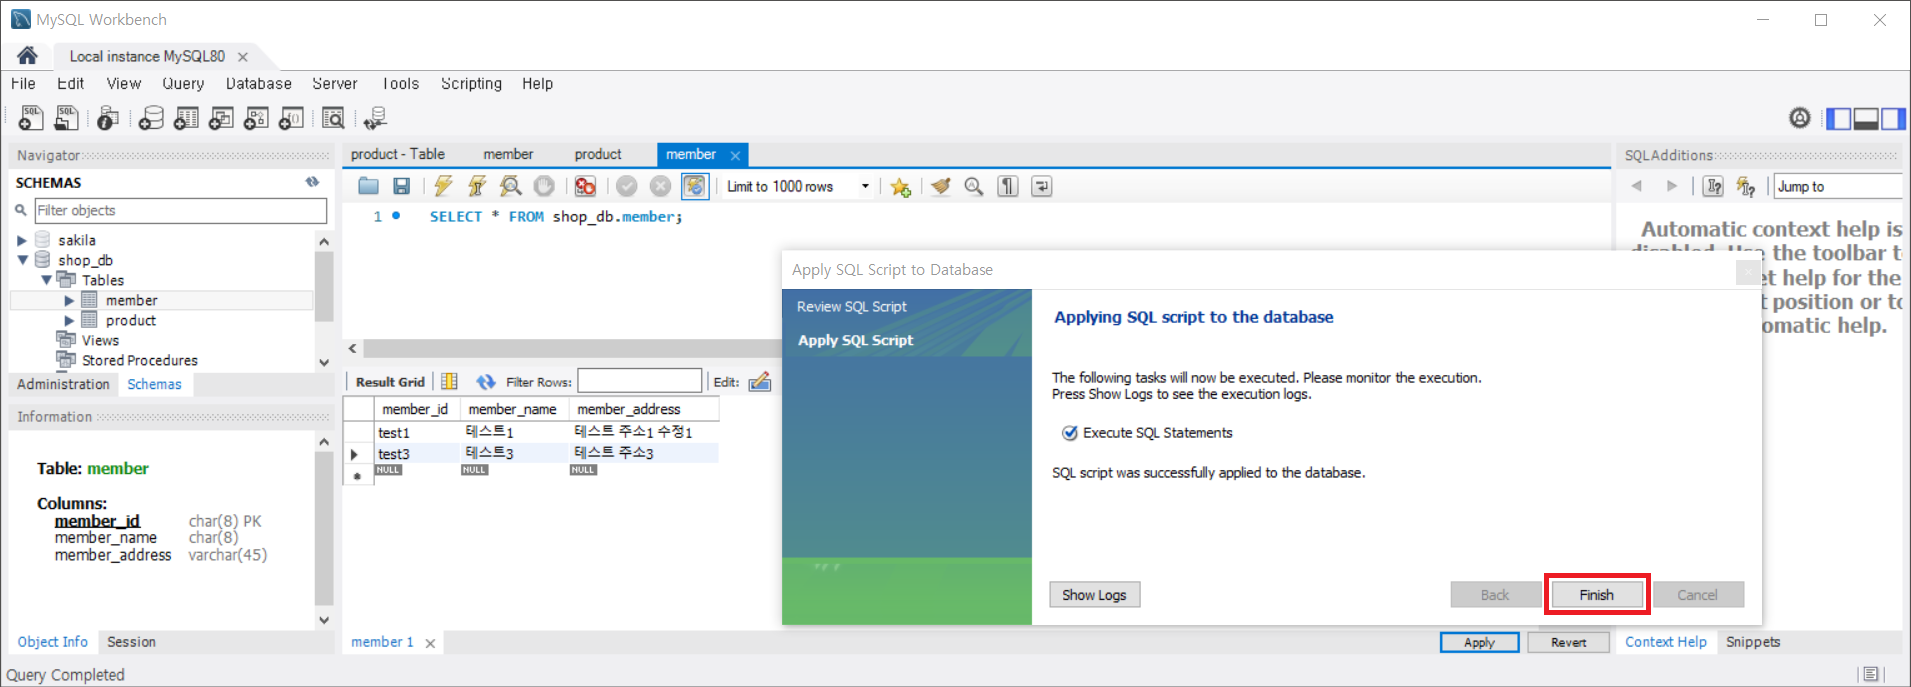Viewport: 1911px width, 687px height.
Task: Toggle invisible characters display
Action: coord(1008,186)
